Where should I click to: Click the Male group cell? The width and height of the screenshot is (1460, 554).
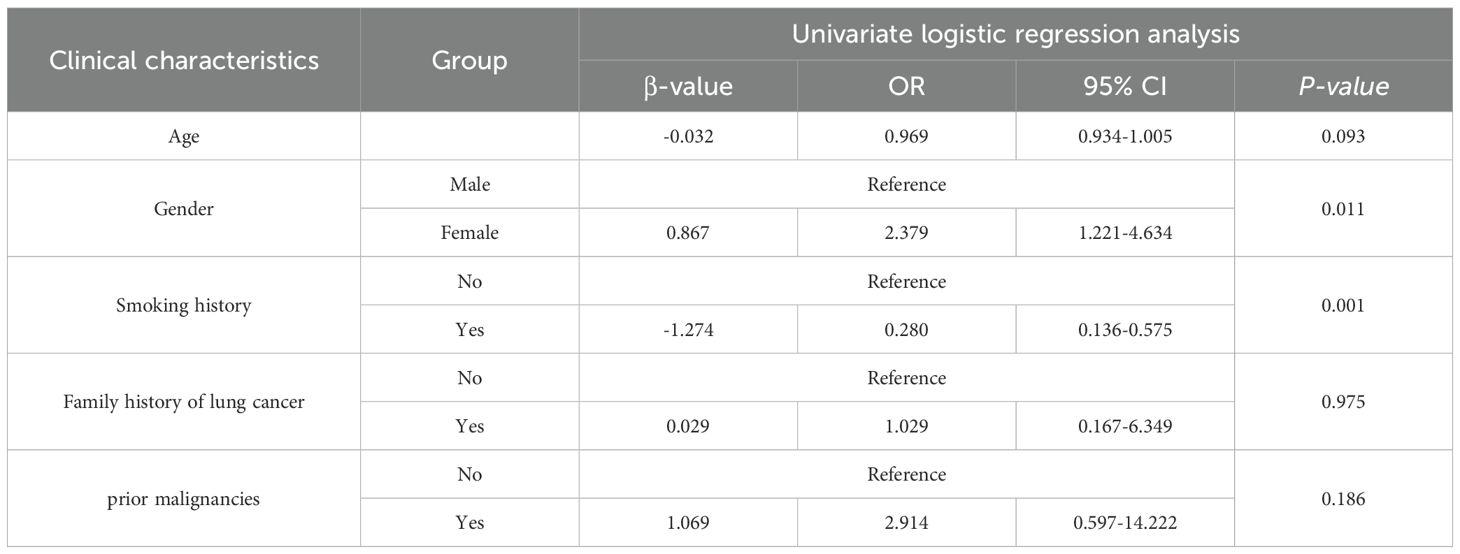469,185
